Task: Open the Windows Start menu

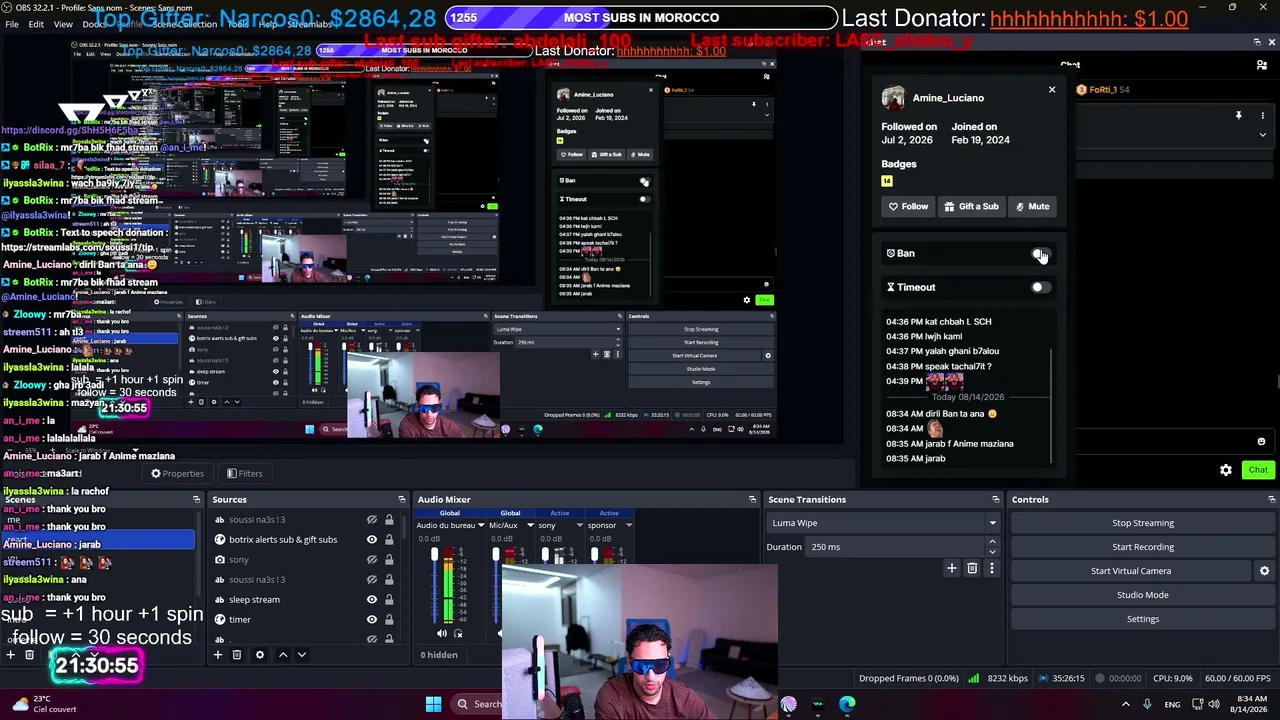Action: tap(433, 704)
